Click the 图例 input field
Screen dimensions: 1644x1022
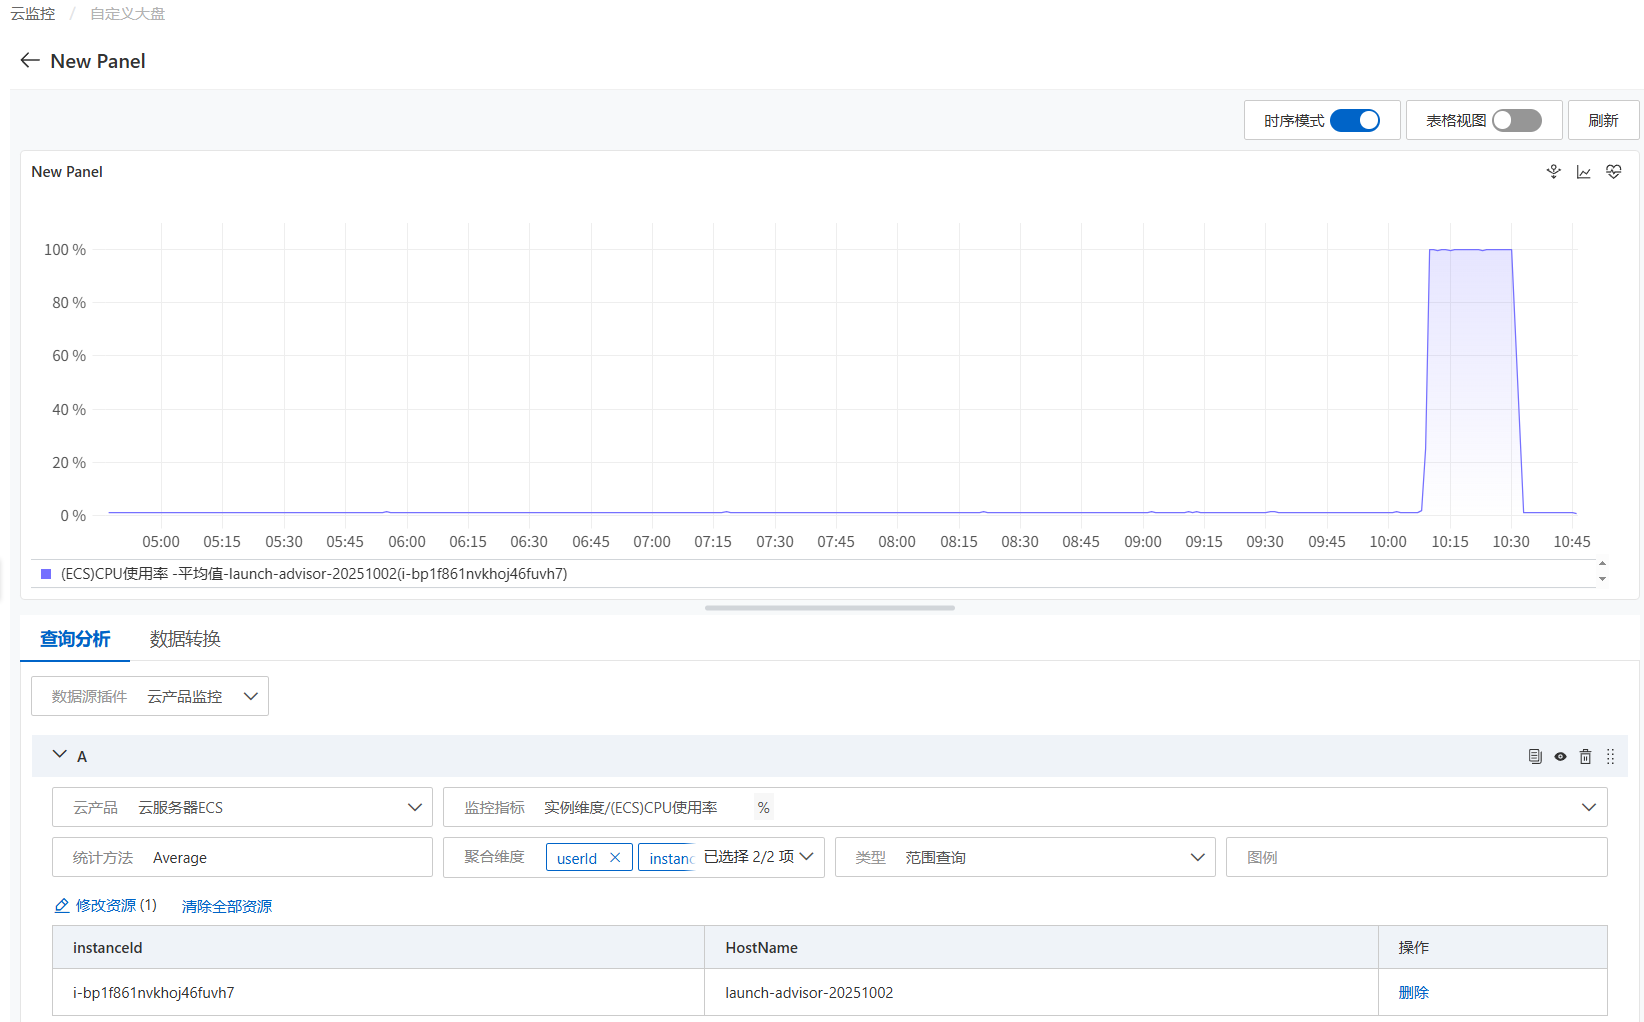coord(1417,857)
